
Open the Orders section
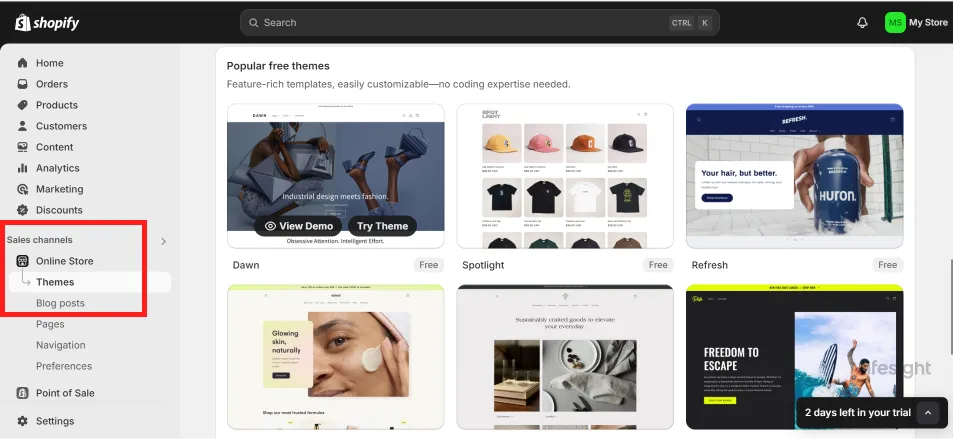coord(52,84)
